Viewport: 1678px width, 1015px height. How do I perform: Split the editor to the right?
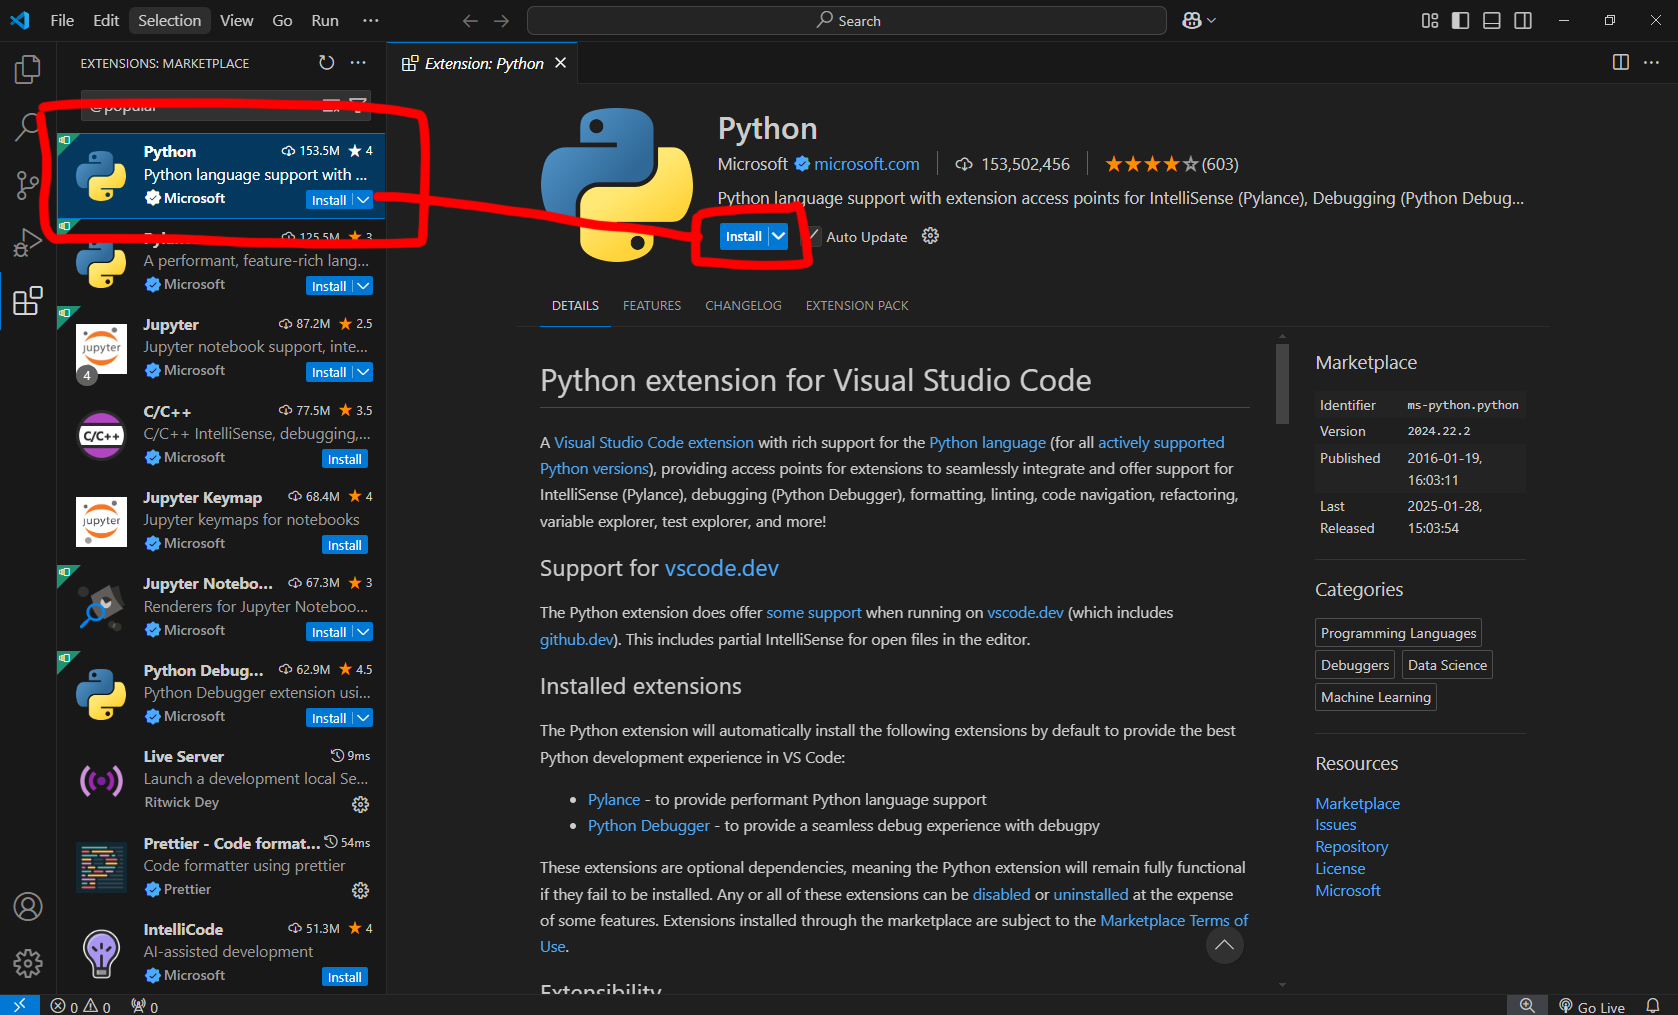1621,62
